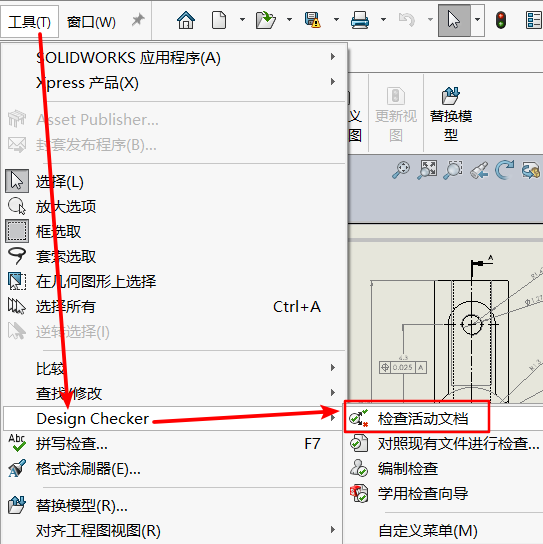Viewport: 543px width, 544px height.
Task: Click 替换模型(R) menu item
Action: [x=174, y=505]
